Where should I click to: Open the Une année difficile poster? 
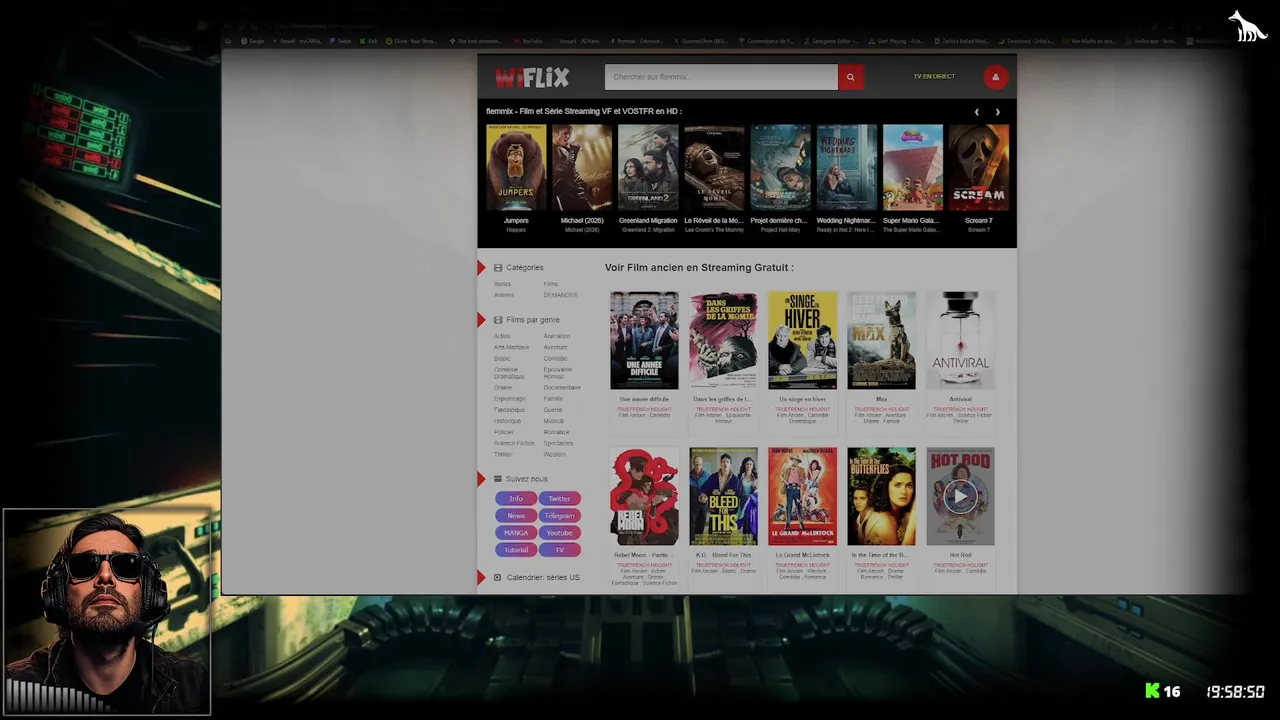[x=644, y=340]
